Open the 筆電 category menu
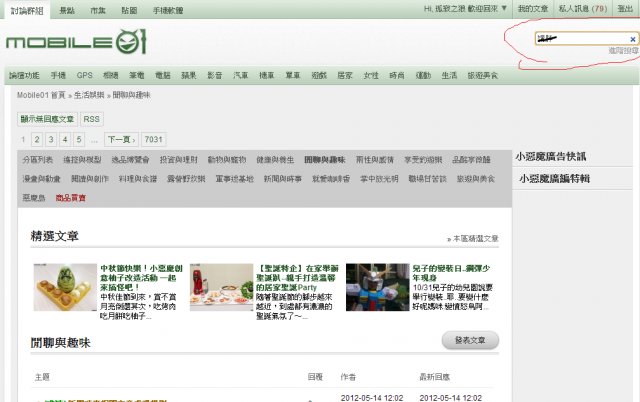 pos(137,76)
